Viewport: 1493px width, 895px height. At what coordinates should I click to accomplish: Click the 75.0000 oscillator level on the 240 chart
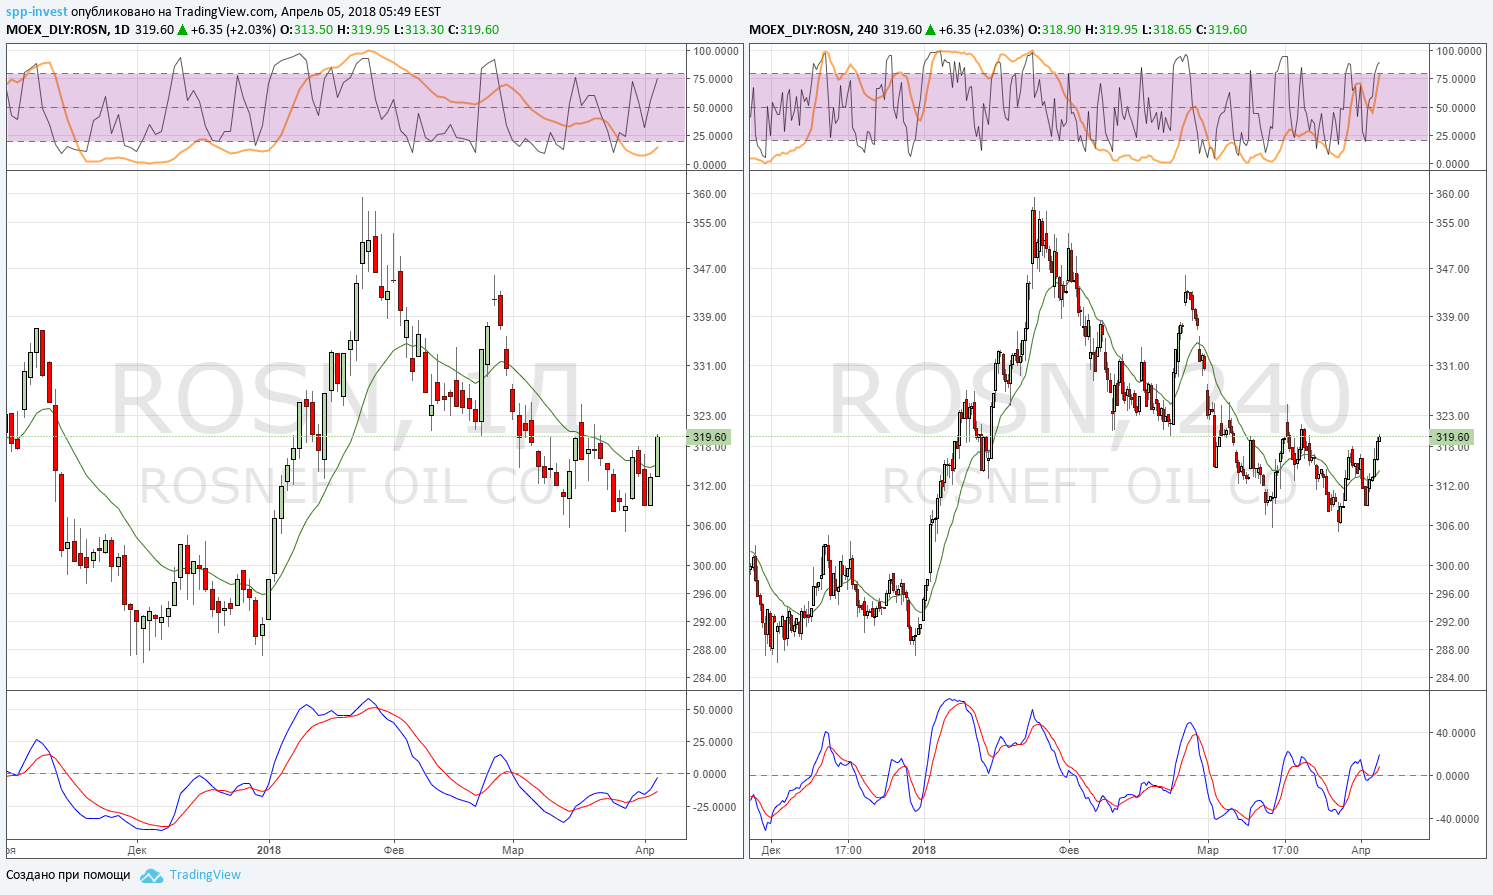[1458, 79]
